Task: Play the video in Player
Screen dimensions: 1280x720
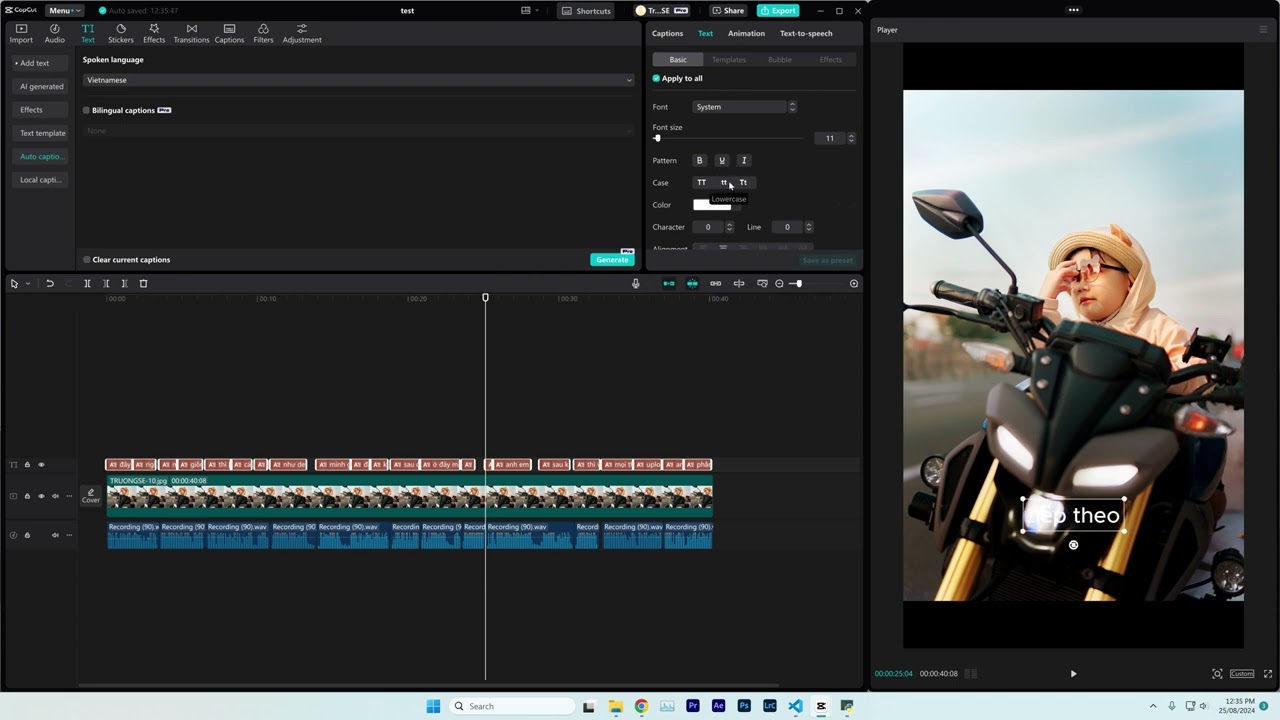Action: click(1073, 674)
